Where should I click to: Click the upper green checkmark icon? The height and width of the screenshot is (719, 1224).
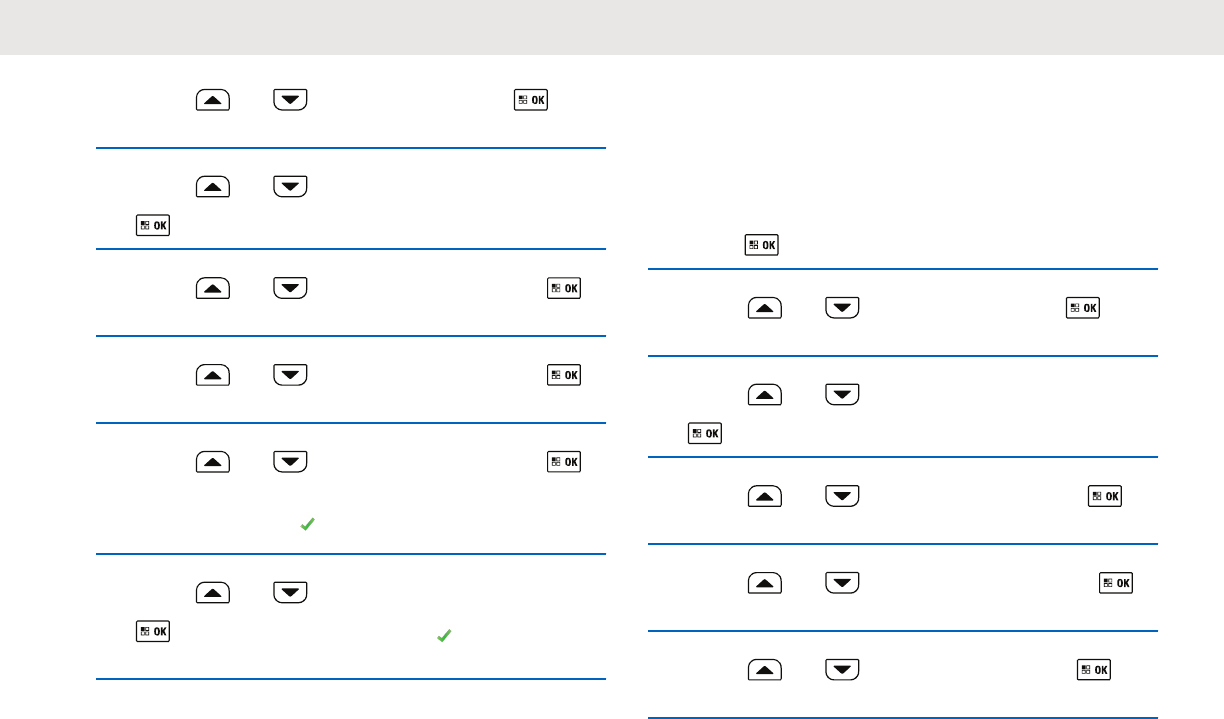pyautogui.click(x=308, y=523)
